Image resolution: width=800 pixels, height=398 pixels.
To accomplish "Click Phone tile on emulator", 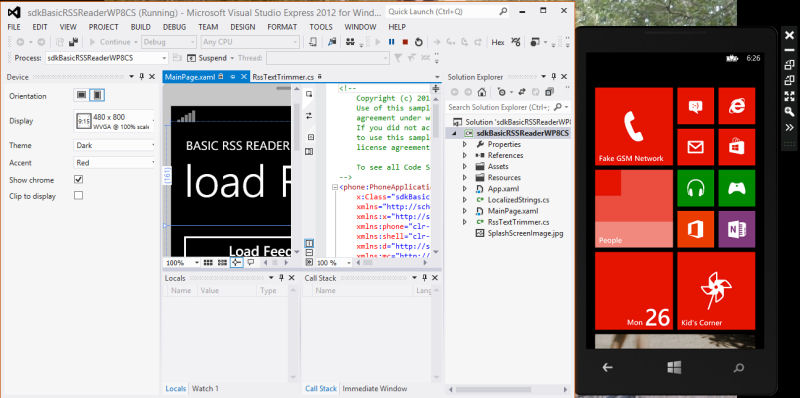I will pos(634,127).
